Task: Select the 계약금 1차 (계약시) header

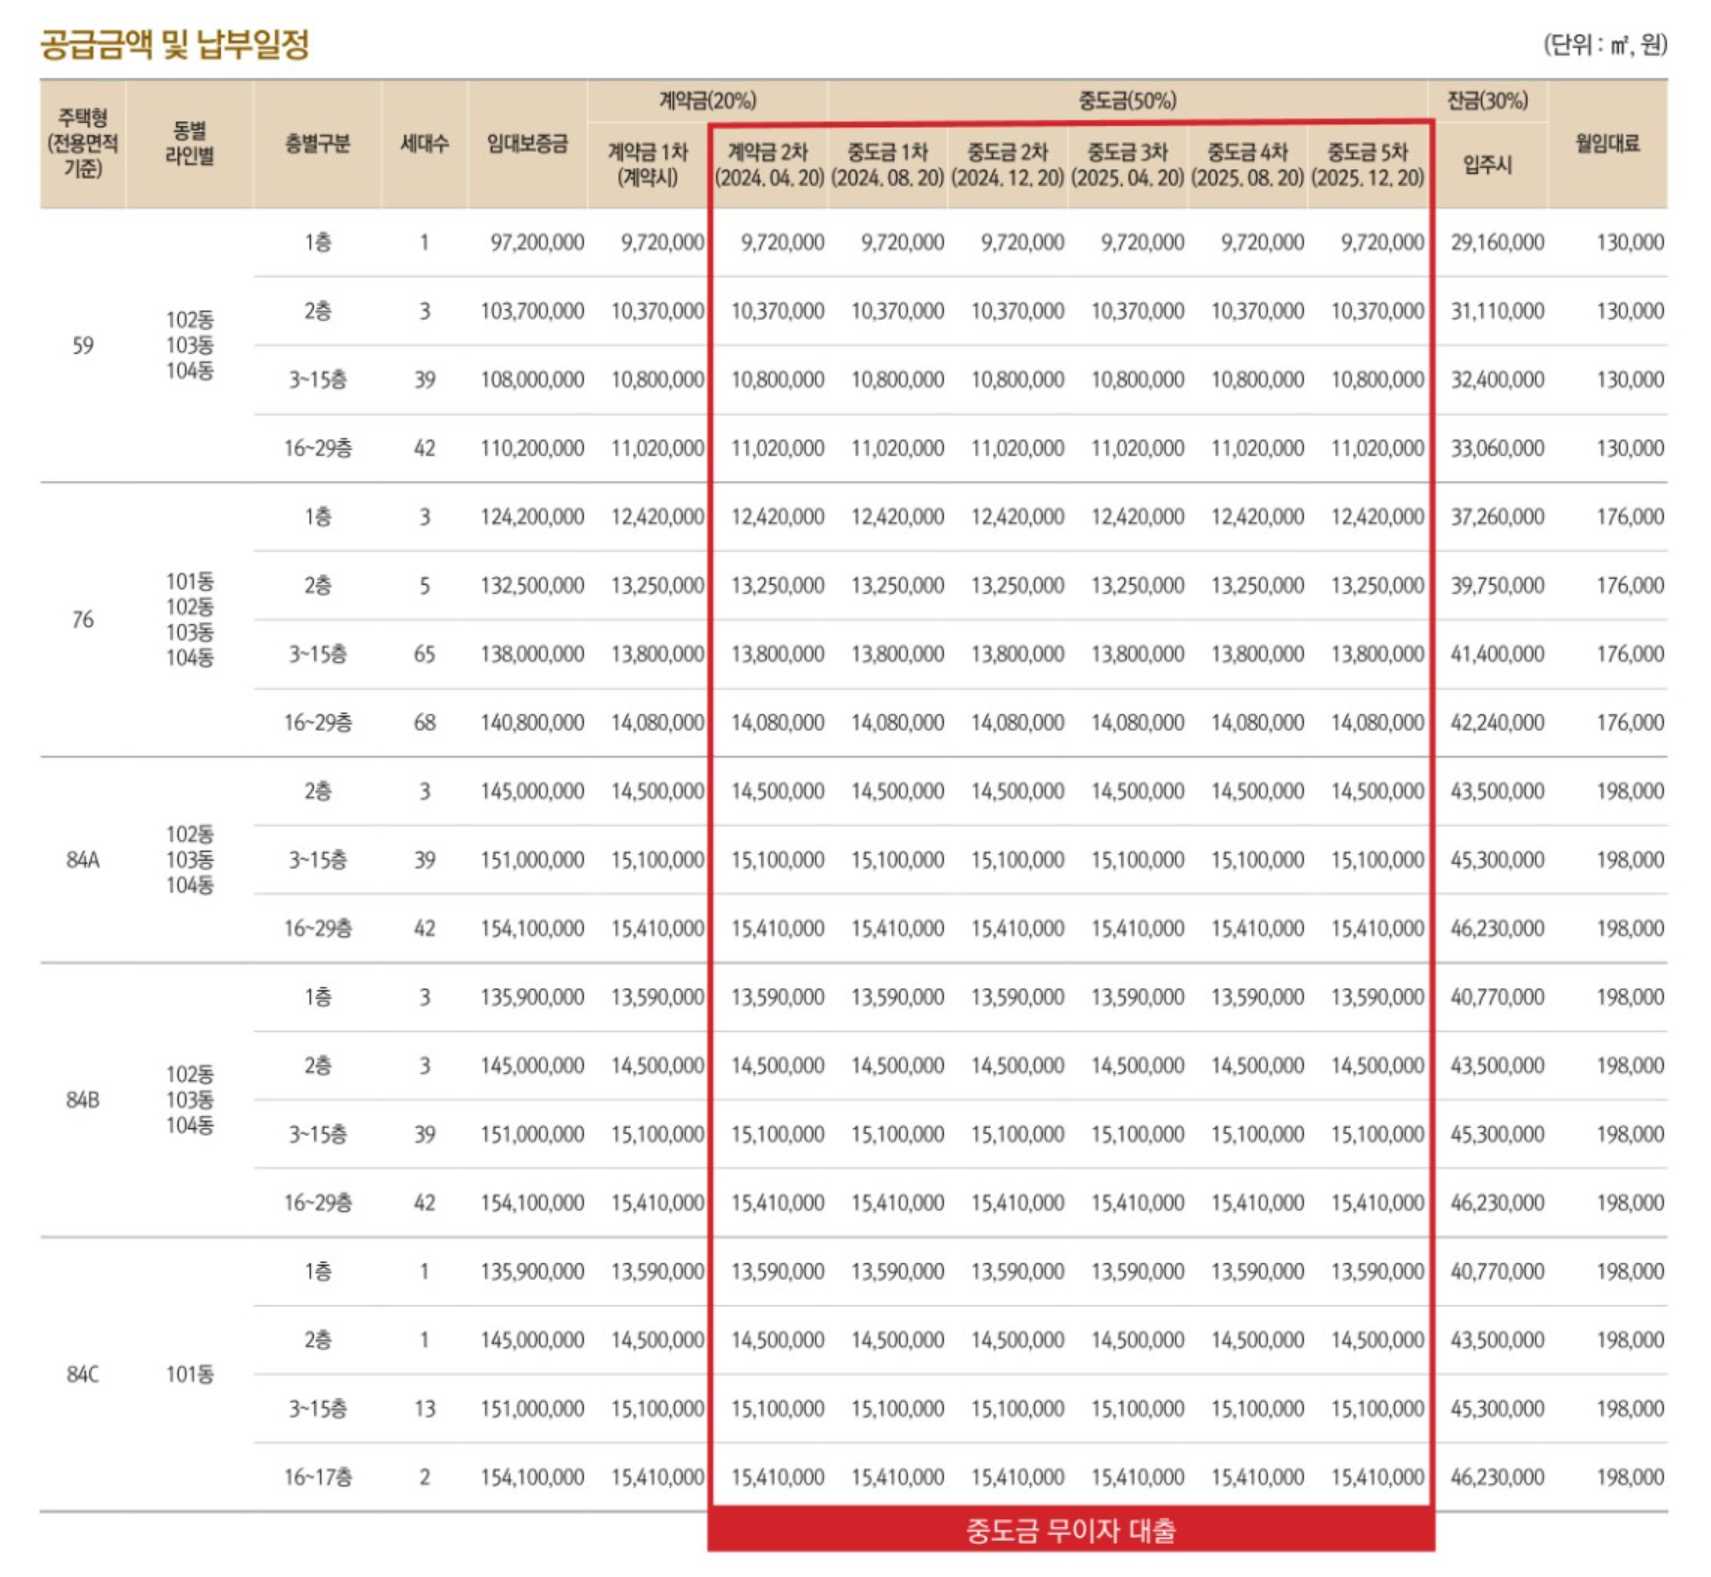Action: (647, 165)
